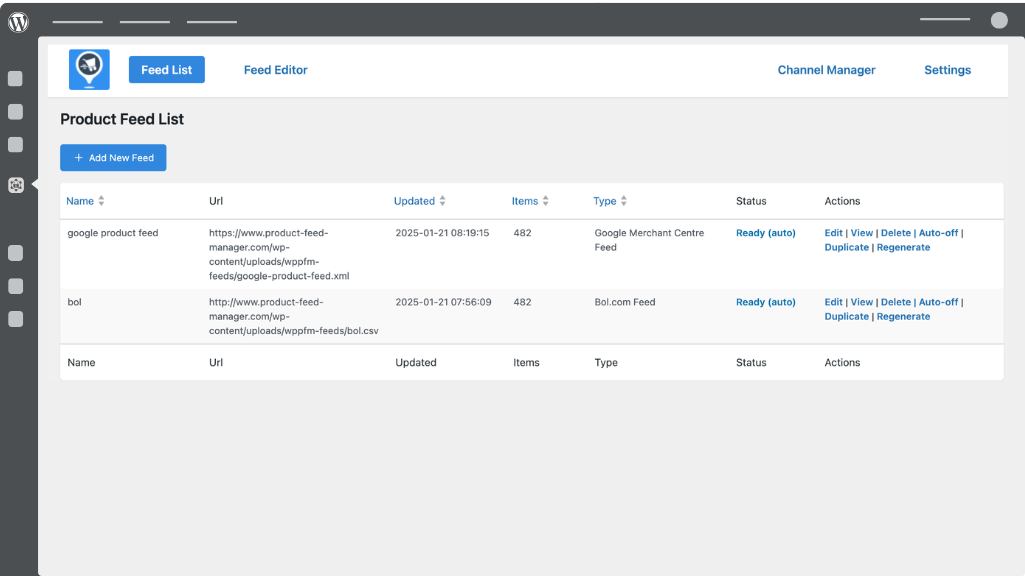Delete the google product feed
This screenshot has width=1025, height=576.
pyautogui.click(x=895, y=233)
